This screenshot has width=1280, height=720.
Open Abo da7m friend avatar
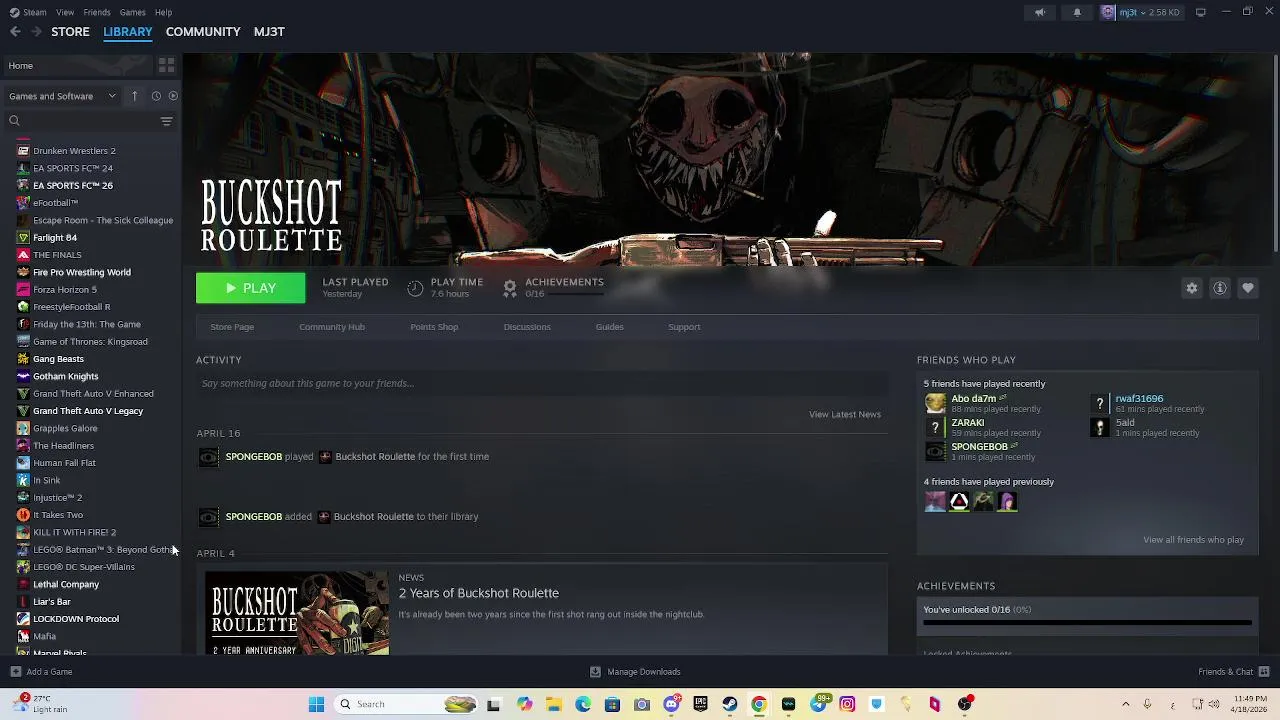click(x=935, y=403)
